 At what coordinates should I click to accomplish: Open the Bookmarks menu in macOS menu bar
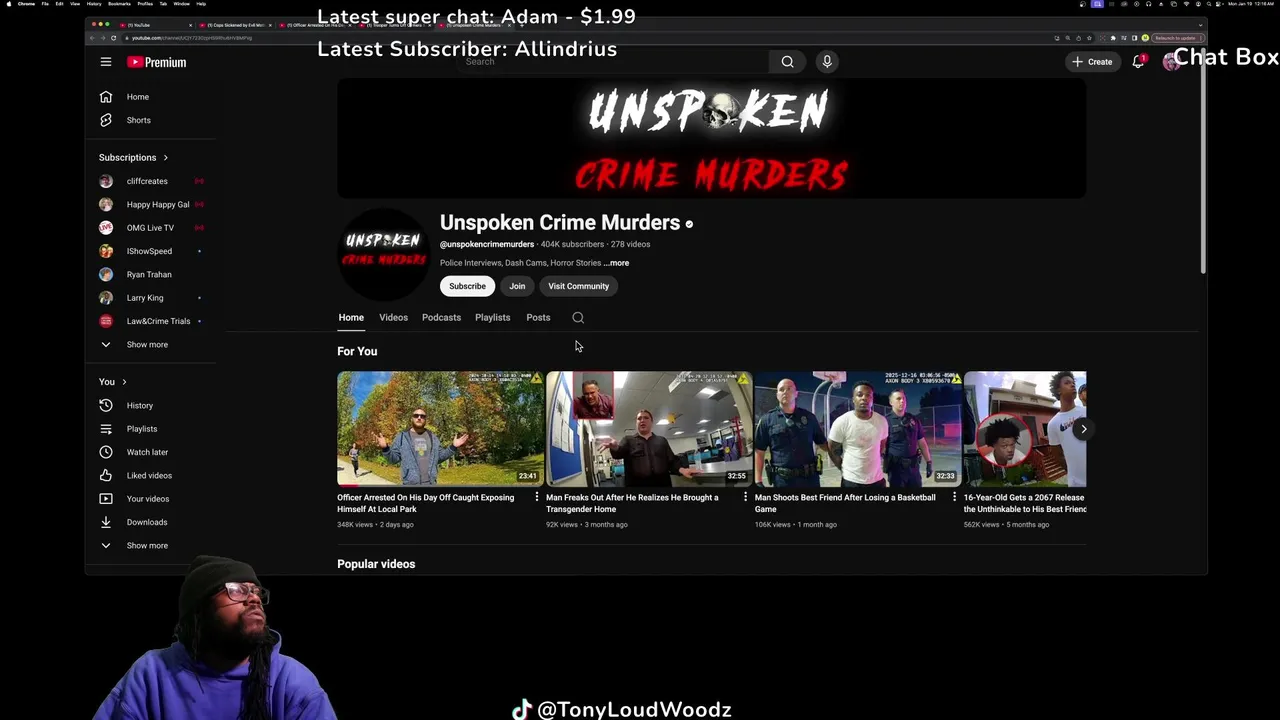(x=119, y=4)
